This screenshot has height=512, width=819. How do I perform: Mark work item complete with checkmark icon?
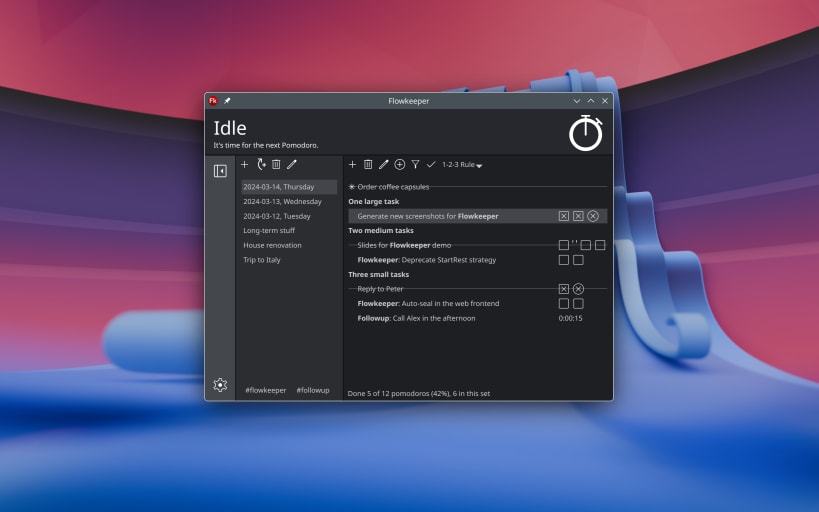coord(431,165)
